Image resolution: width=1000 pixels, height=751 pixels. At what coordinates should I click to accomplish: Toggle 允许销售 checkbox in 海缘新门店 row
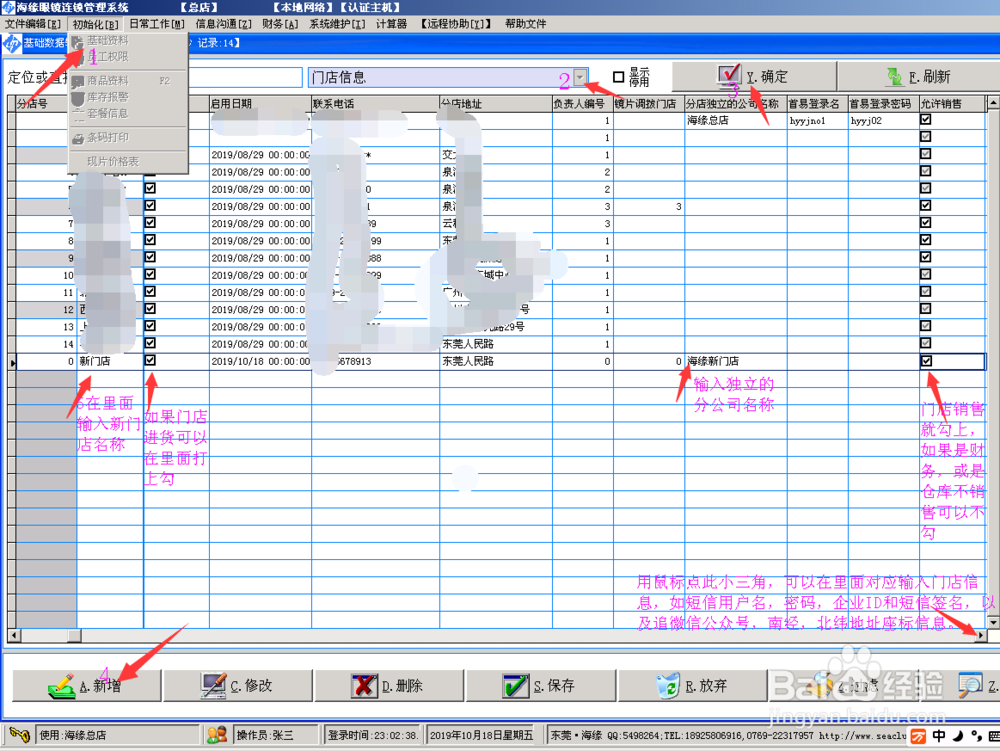(926, 361)
